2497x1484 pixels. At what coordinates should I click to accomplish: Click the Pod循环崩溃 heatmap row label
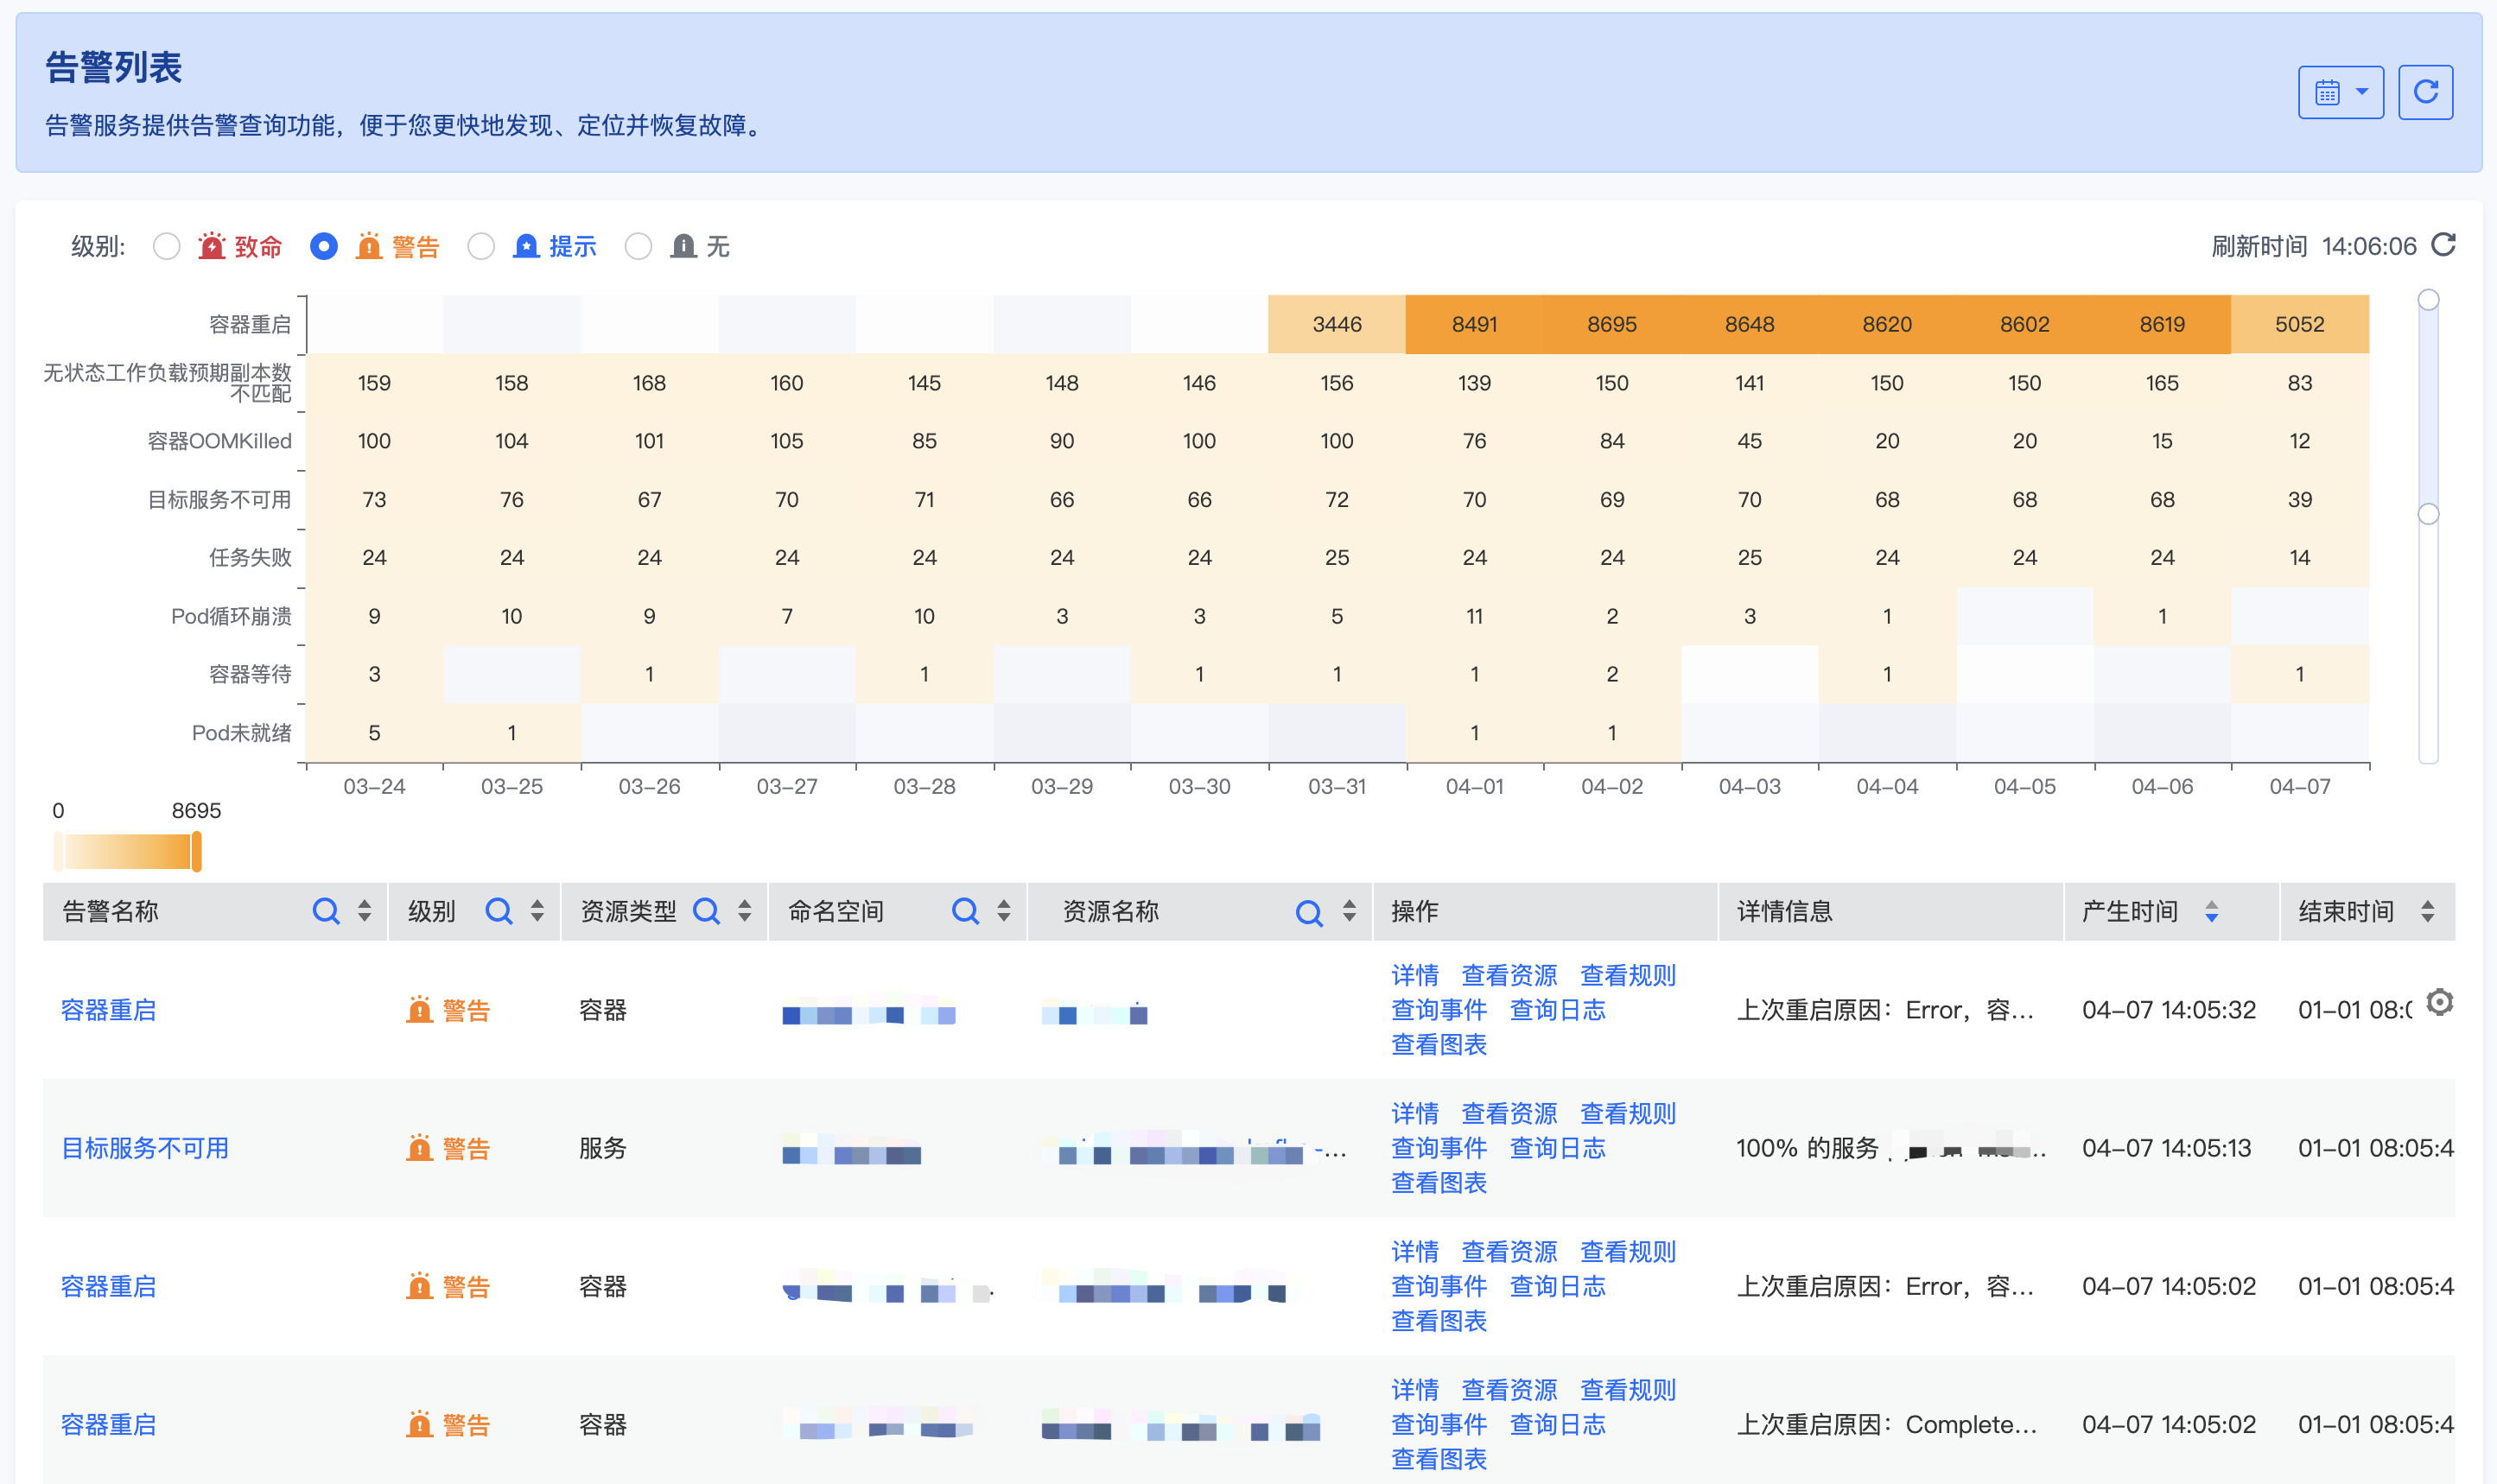click(231, 616)
